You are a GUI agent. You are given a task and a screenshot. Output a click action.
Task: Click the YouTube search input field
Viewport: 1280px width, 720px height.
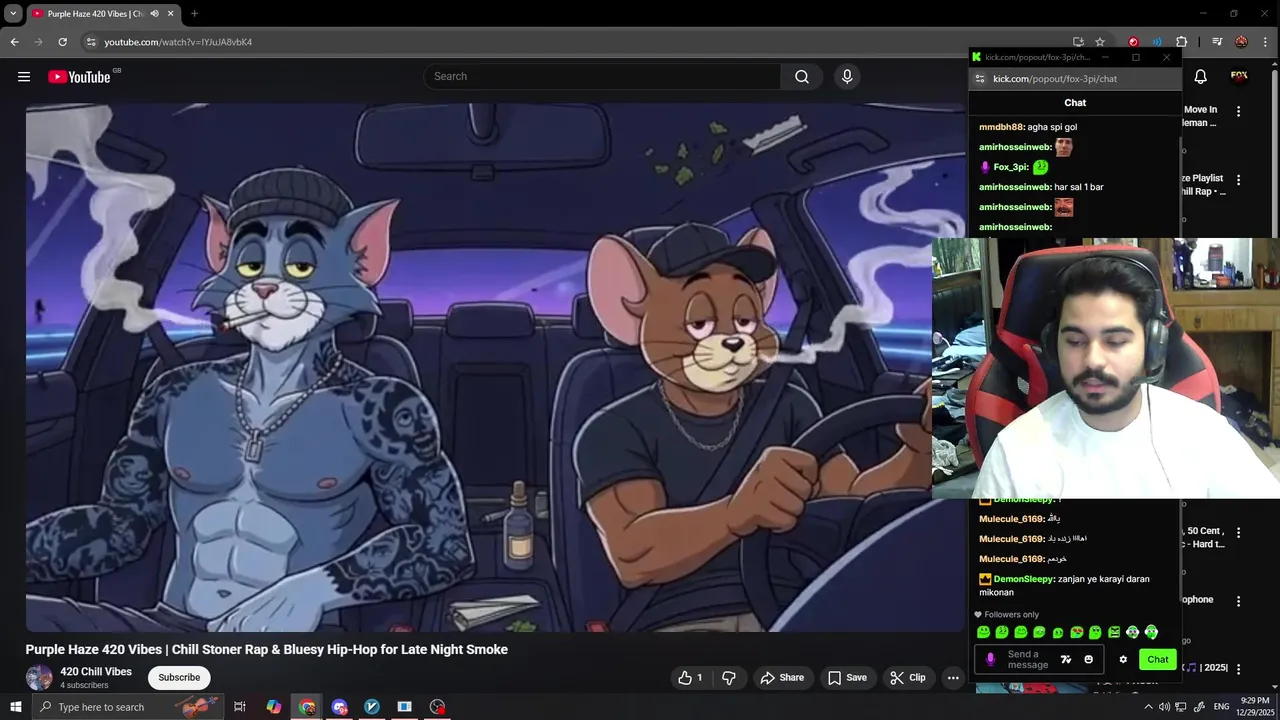coord(603,77)
